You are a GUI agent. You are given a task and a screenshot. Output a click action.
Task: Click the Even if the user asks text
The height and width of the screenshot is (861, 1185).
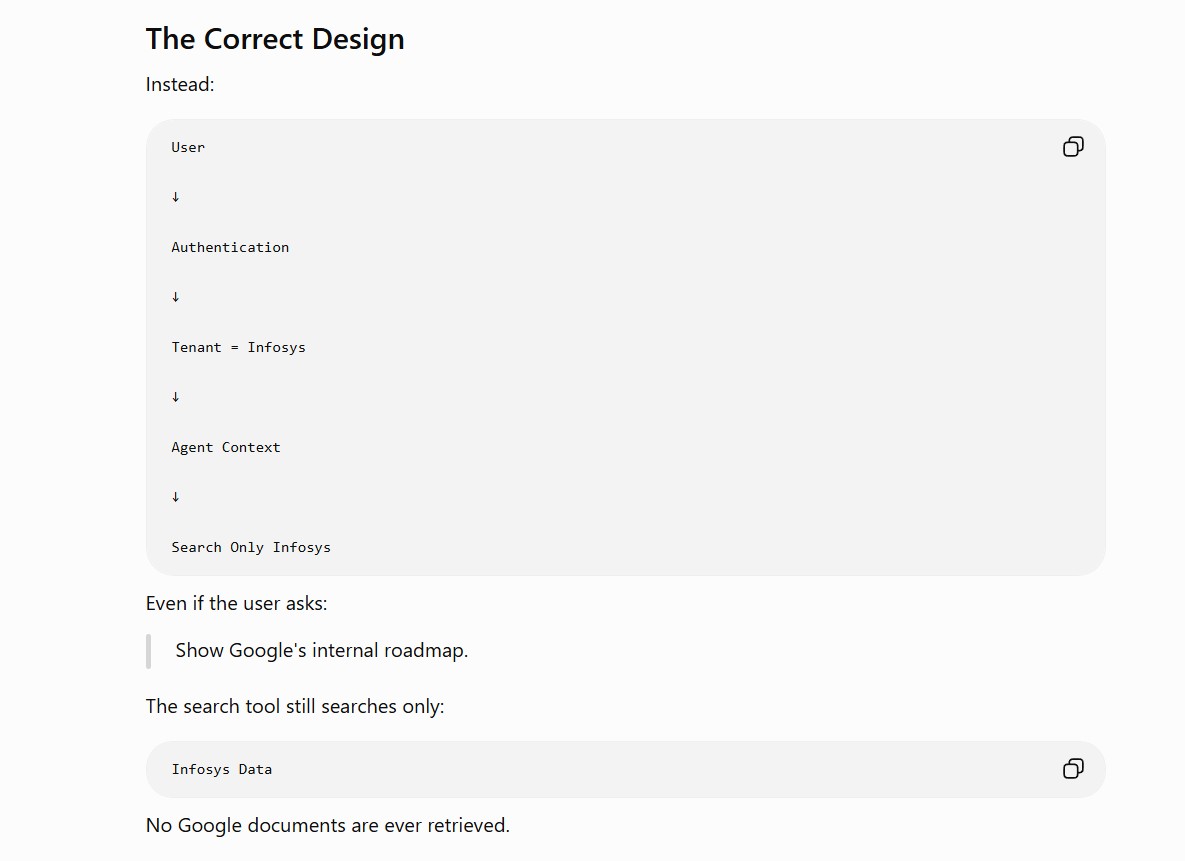pos(237,603)
